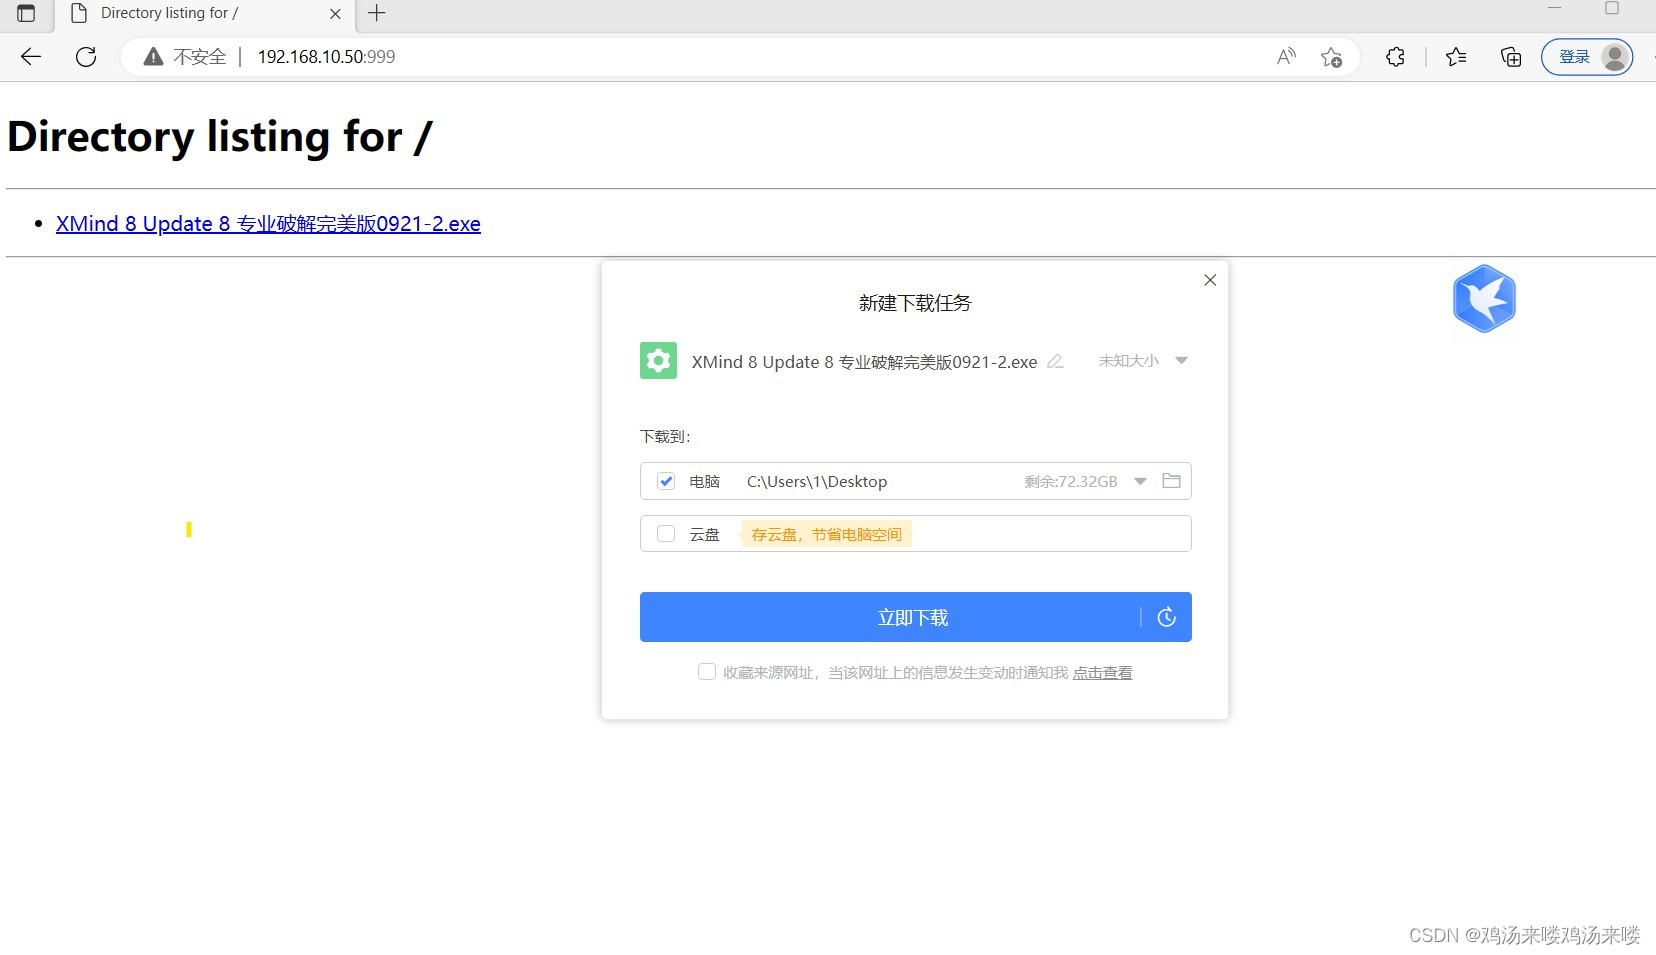Click the 不安全 security label
Viewport: 1656px width, 955px height.
click(x=200, y=57)
